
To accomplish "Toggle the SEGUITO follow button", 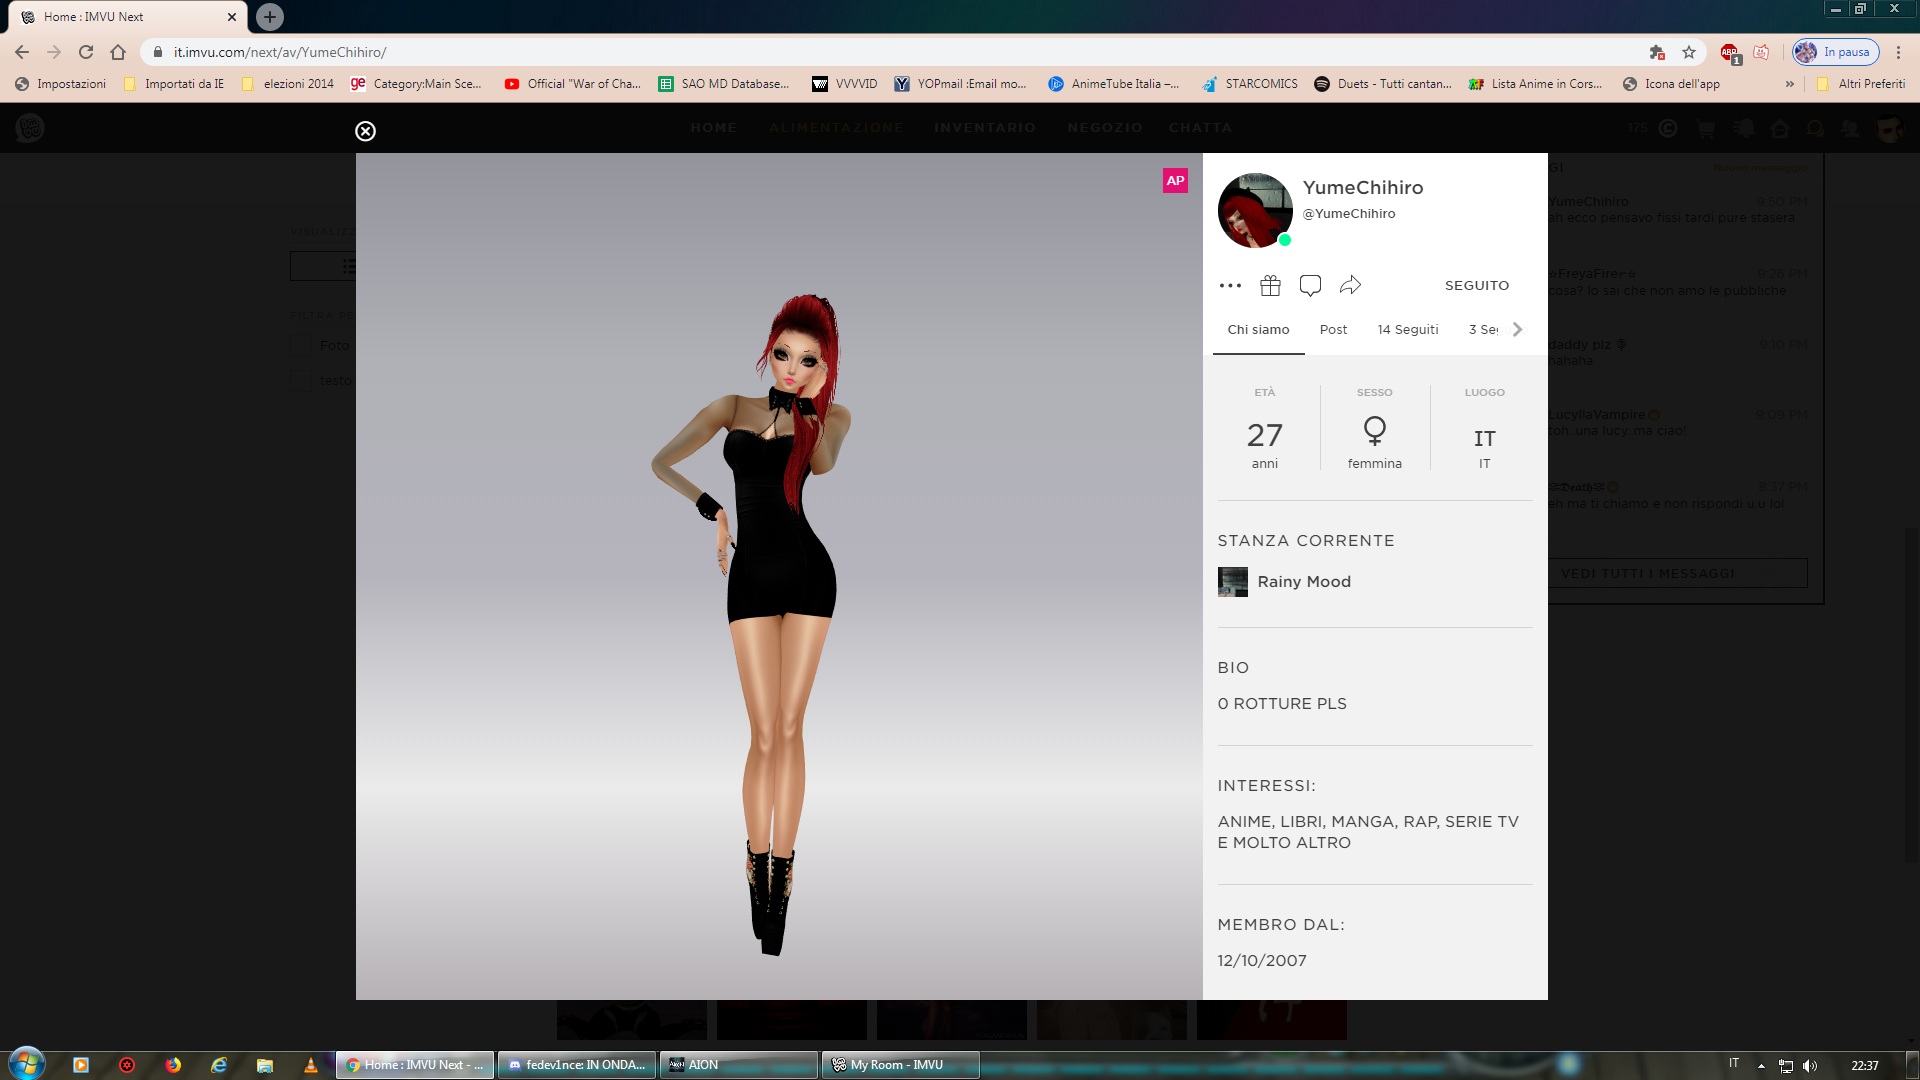I will pos(1476,286).
